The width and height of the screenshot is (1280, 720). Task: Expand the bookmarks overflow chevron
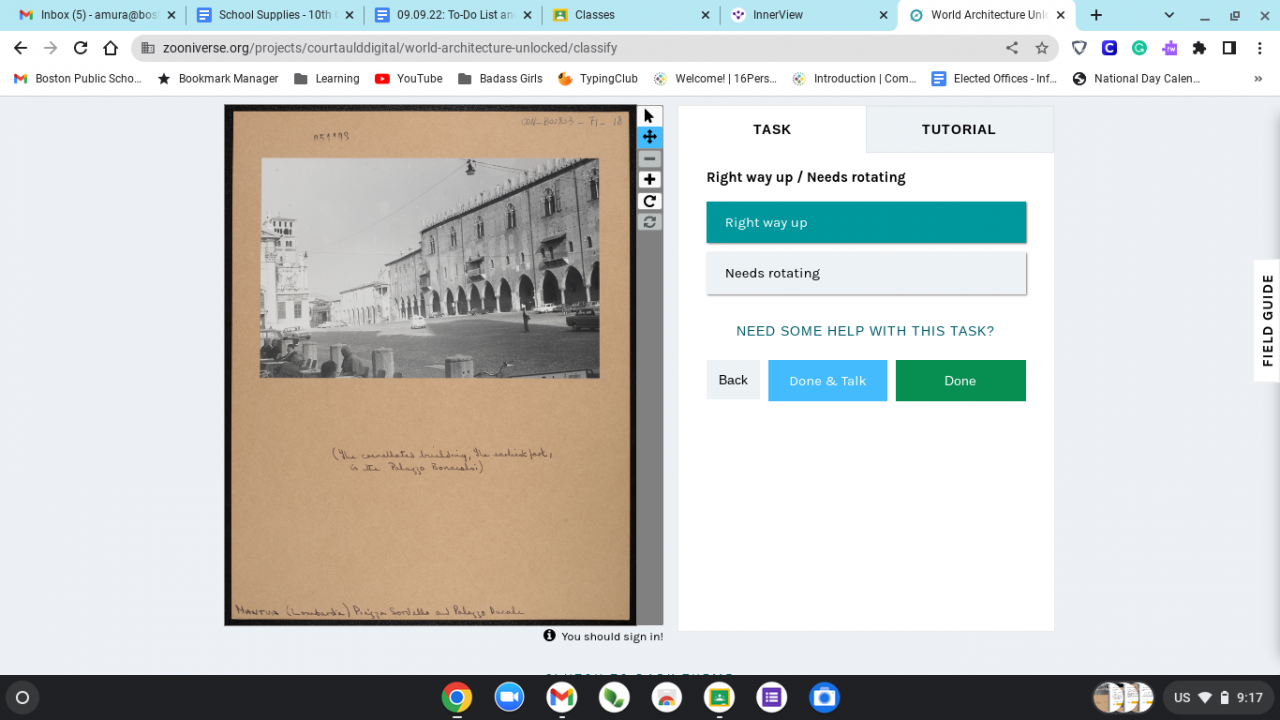point(1258,78)
